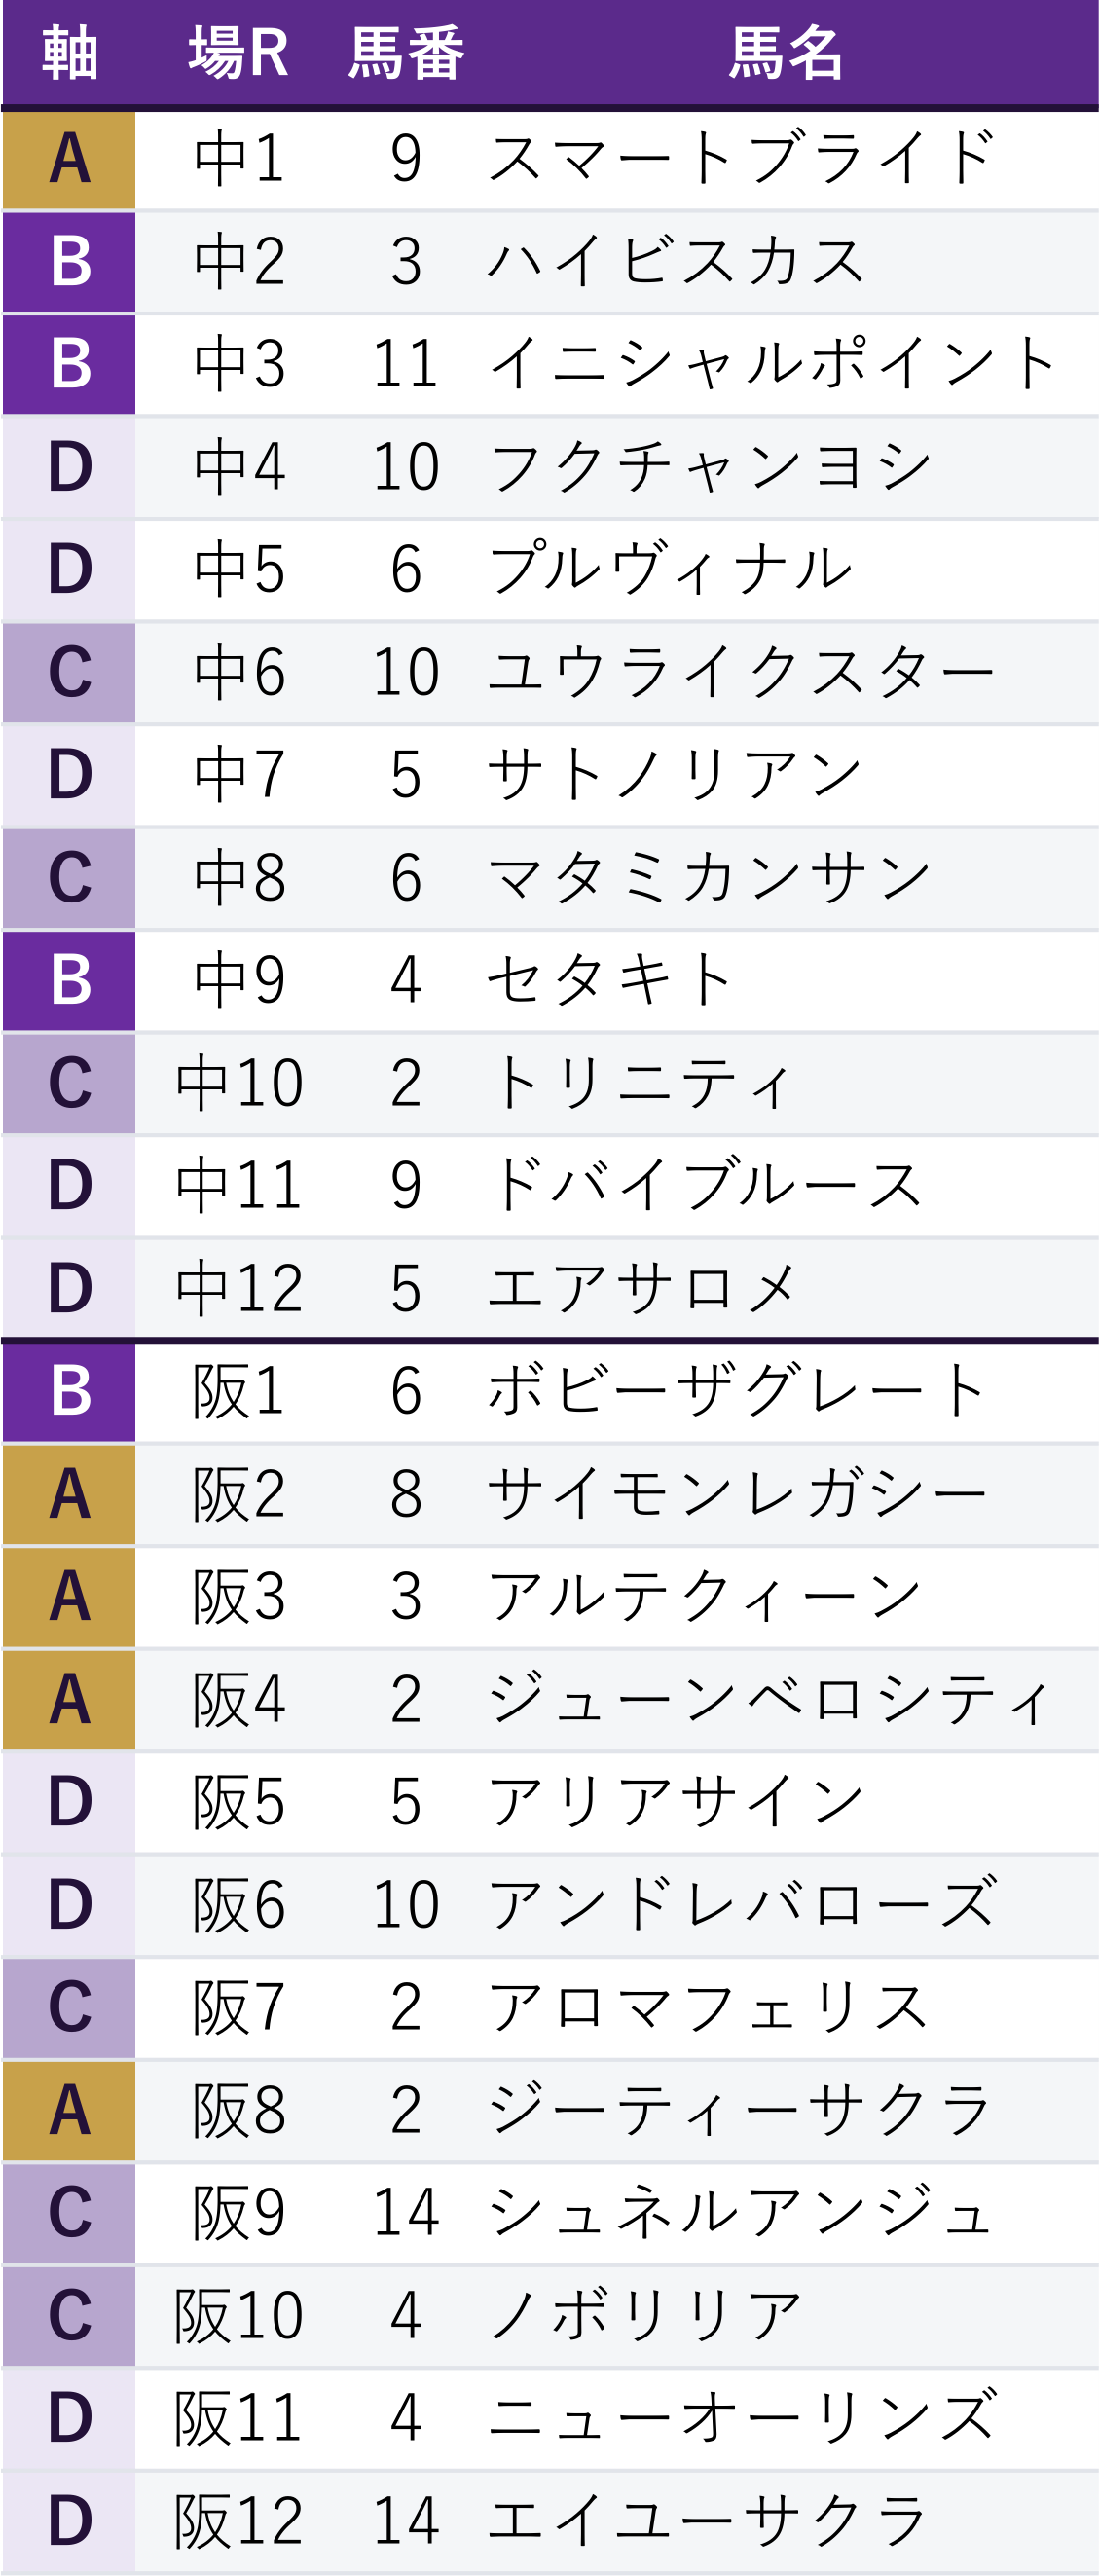Select horse name スマートブライド
1099x2576 pixels.
(x=741, y=158)
